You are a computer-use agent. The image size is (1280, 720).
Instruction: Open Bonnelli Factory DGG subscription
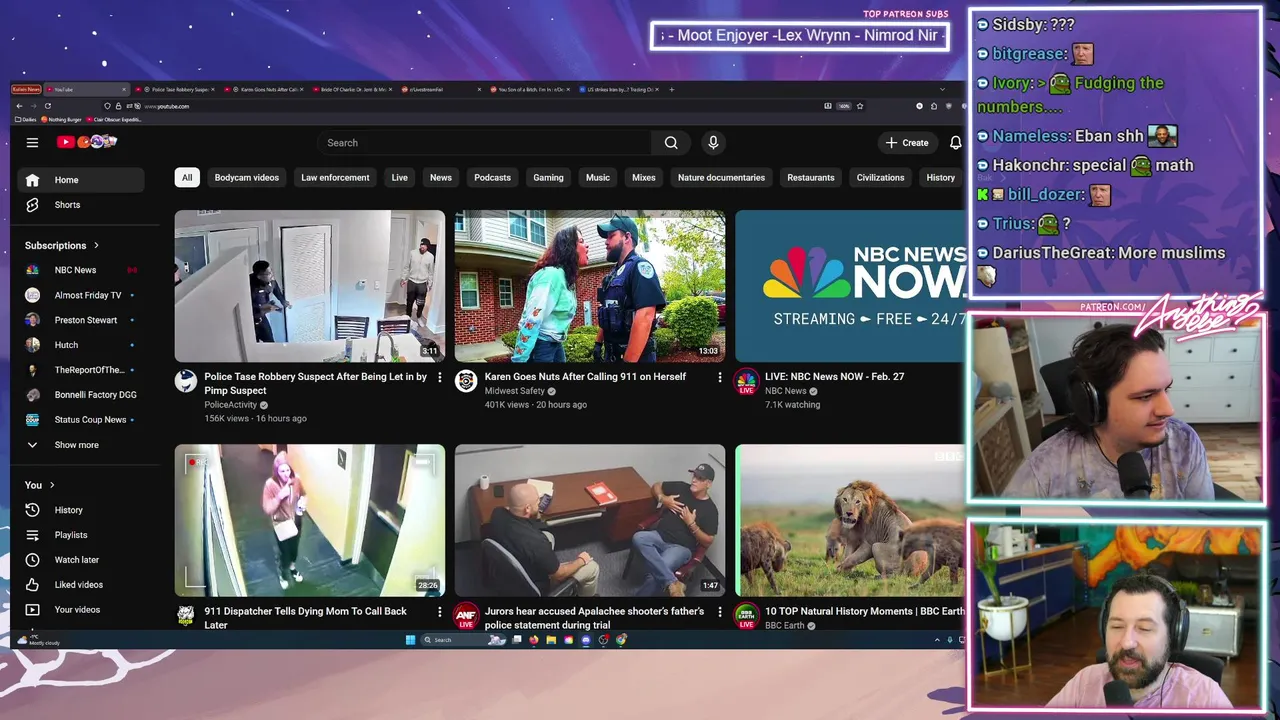click(80, 395)
